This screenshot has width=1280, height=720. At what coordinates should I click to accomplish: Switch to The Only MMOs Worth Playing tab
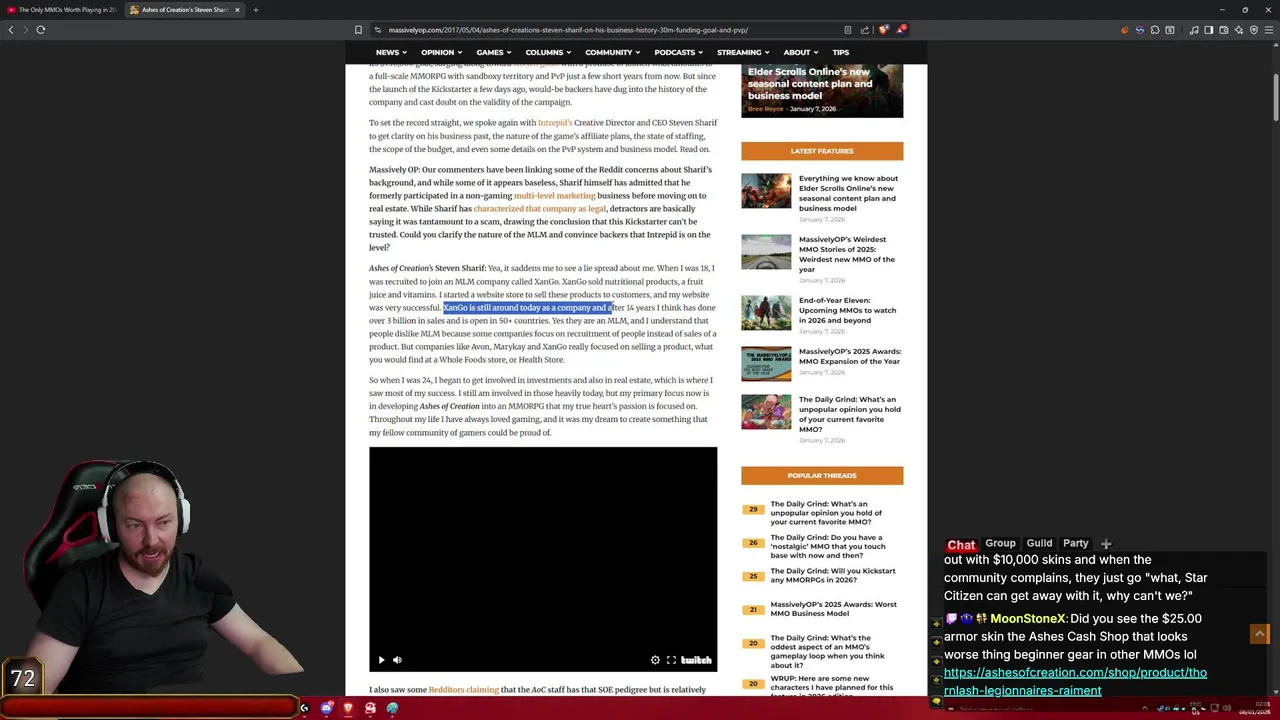62,10
